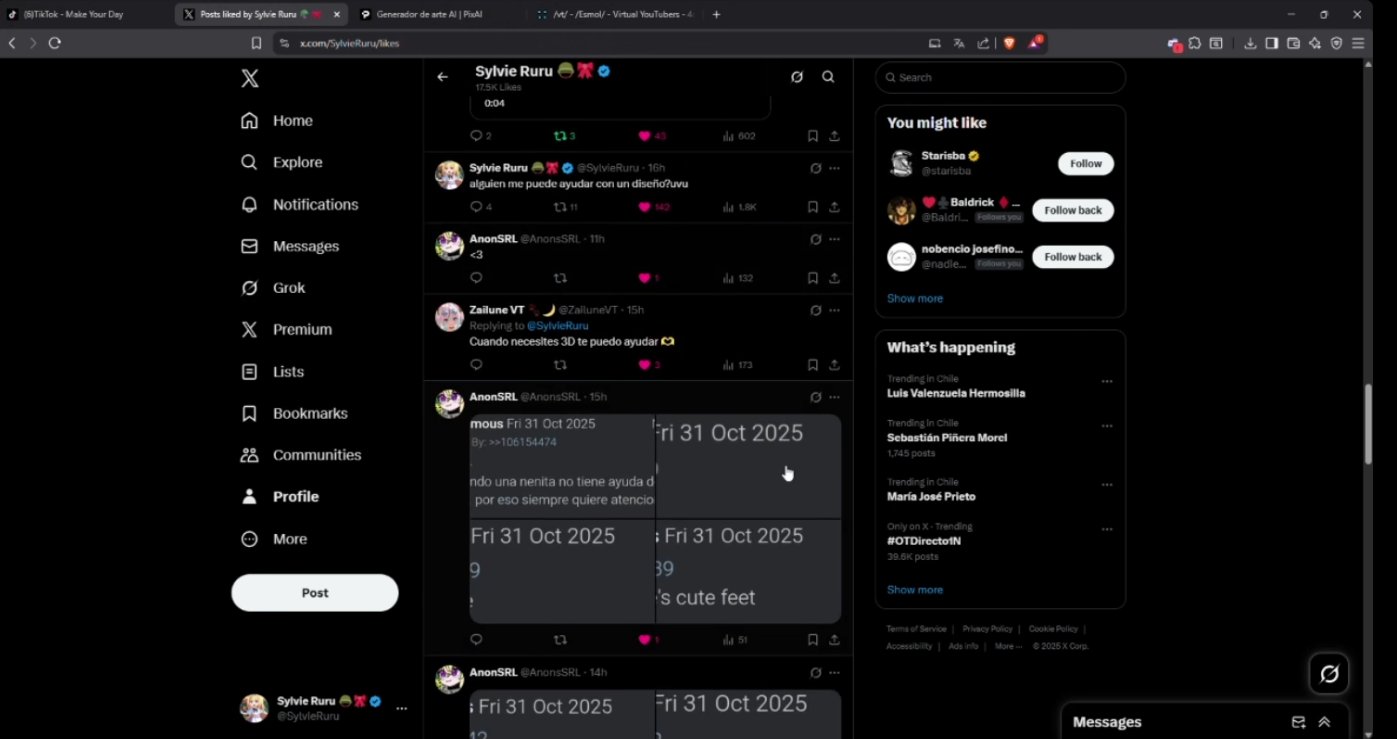Screen dimensions: 1397x739
Task: Open options dots for #OTDirecto1N trend
Action: click(x=1107, y=529)
